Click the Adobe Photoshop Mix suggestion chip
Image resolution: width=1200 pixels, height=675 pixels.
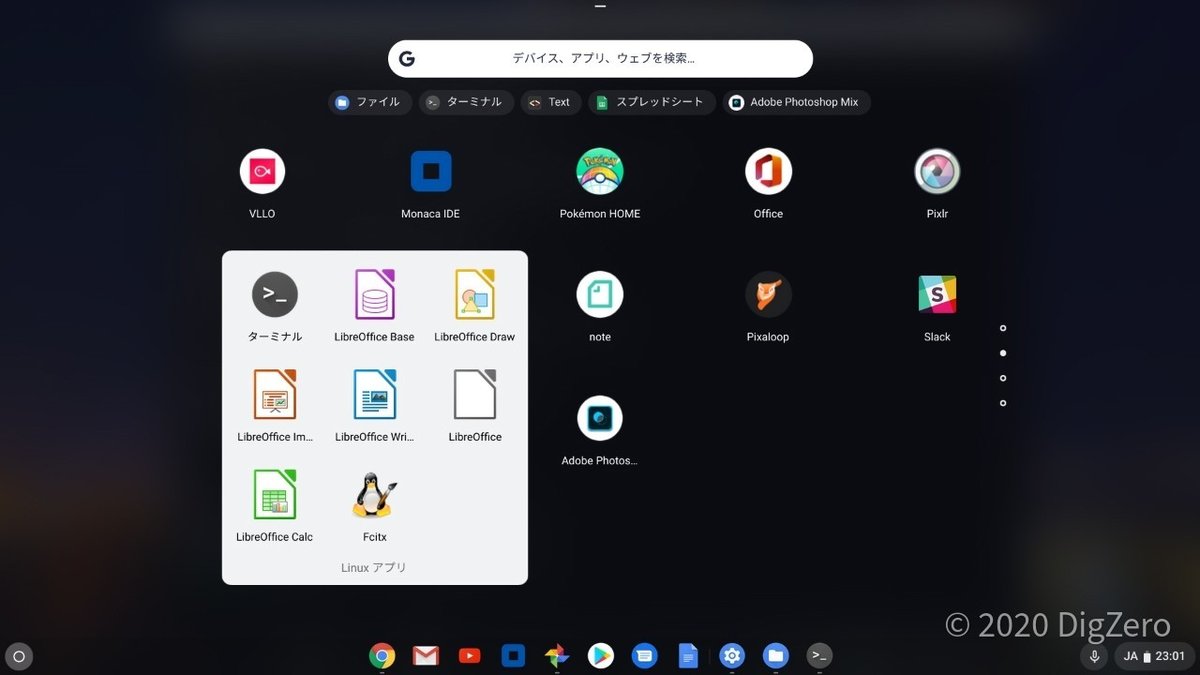tap(796, 102)
